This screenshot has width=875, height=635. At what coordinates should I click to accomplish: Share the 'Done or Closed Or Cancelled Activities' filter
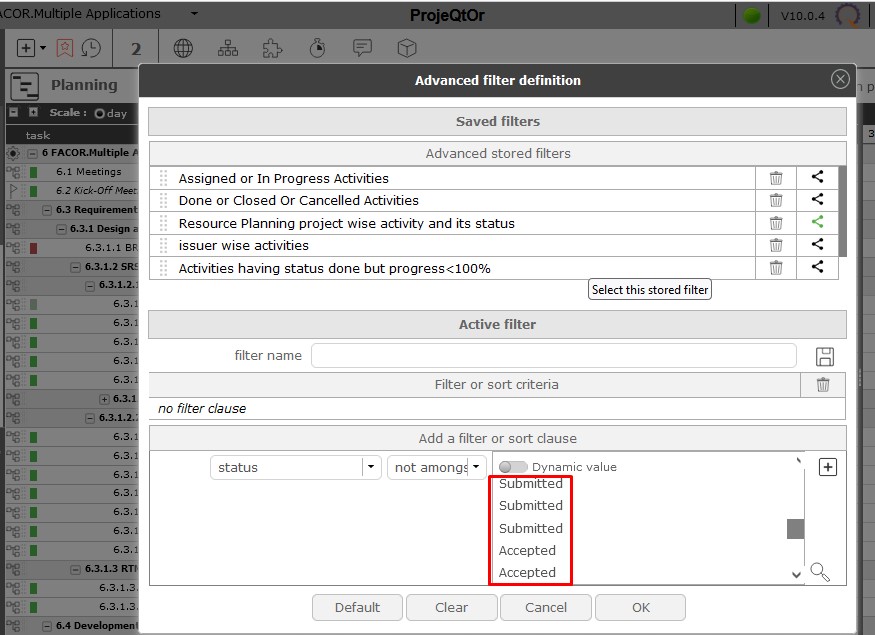817,200
